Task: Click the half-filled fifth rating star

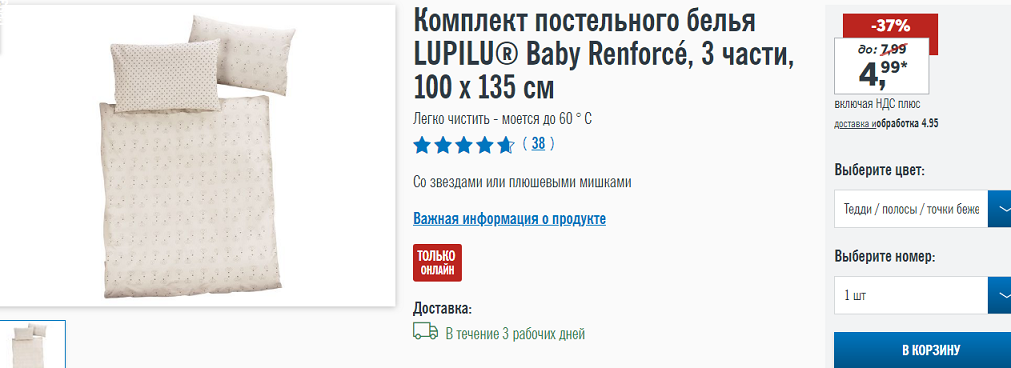Action: pyautogui.click(x=506, y=145)
